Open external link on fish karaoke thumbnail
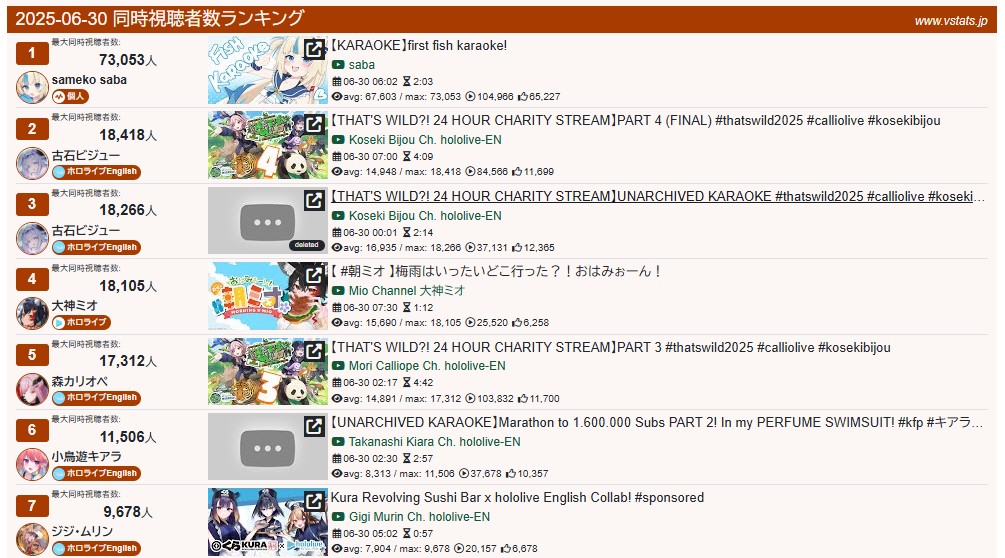This screenshot has height=558, width=1005. click(x=314, y=49)
